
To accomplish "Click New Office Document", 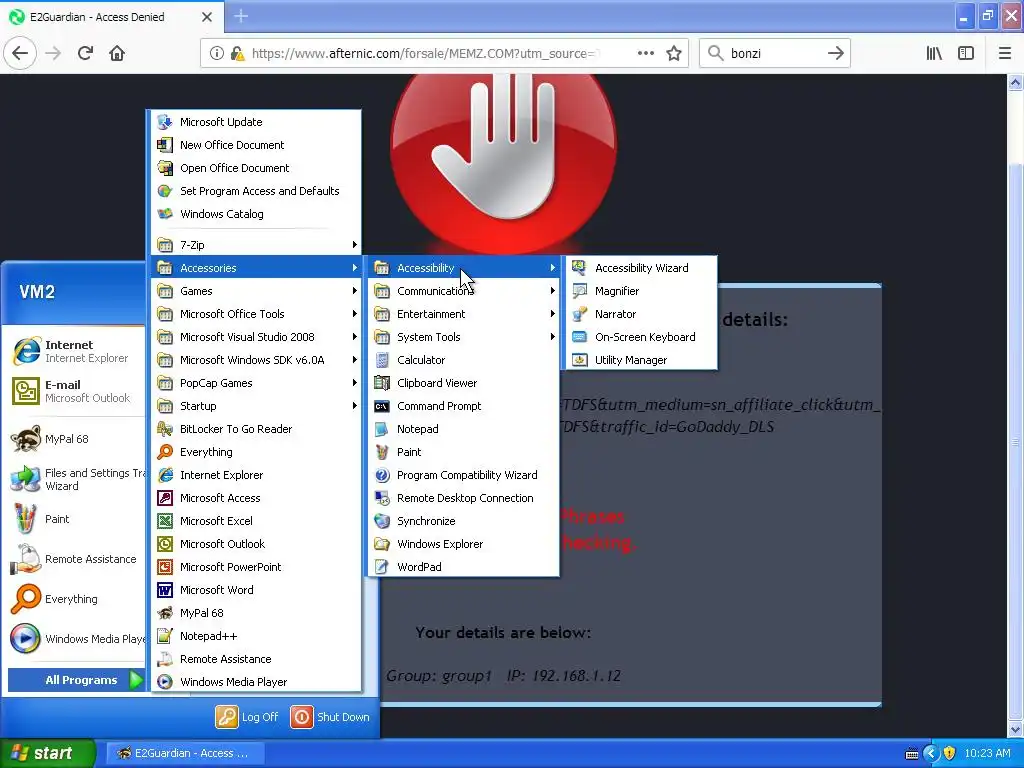I will point(256,145).
